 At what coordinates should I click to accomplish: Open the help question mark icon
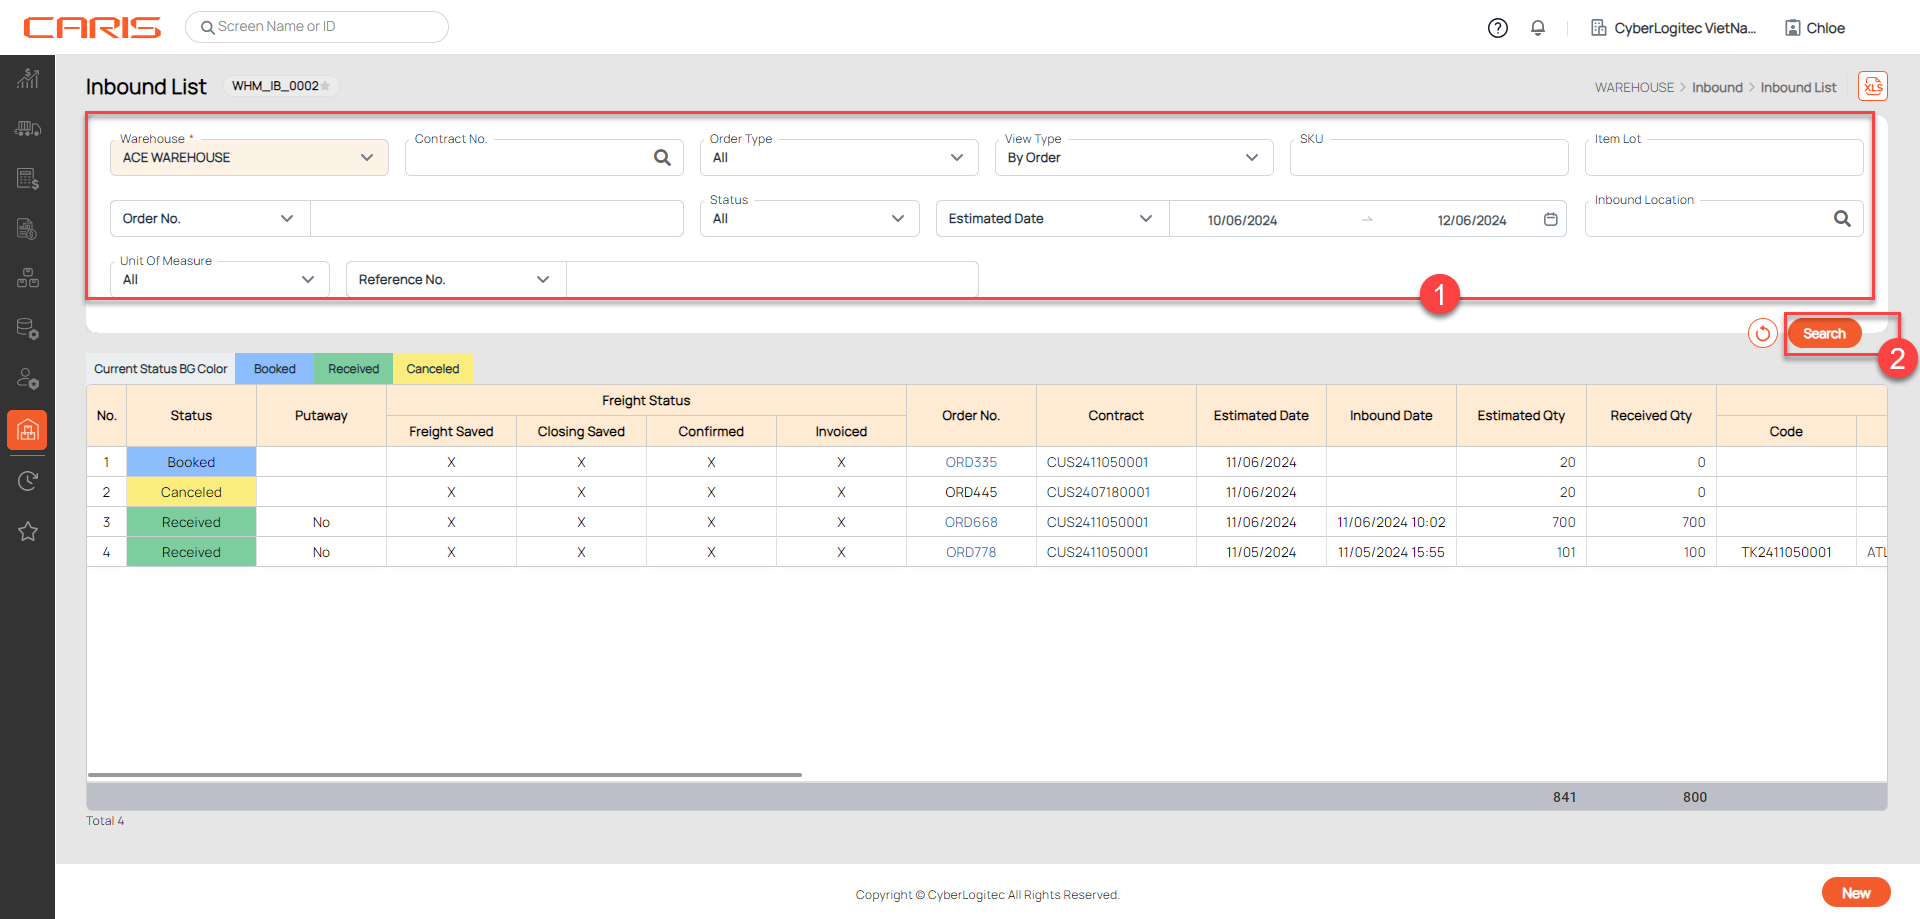tap(1497, 28)
